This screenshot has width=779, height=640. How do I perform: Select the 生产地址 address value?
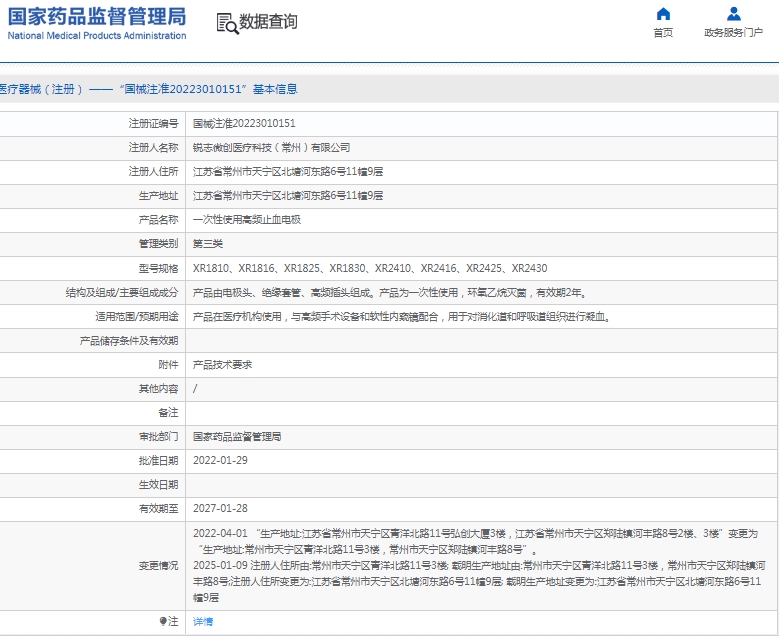(288, 195)
